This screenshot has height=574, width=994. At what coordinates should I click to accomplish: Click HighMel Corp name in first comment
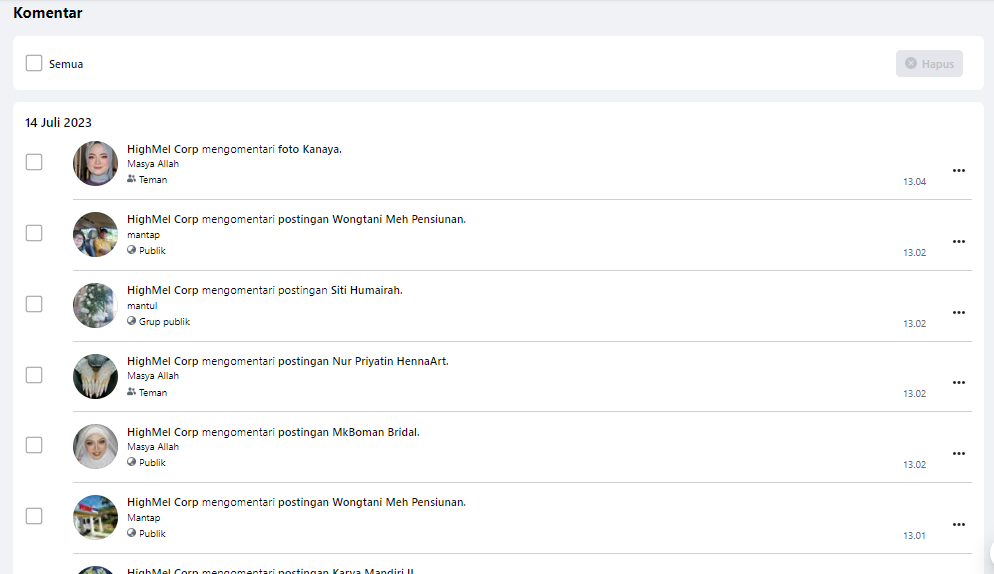coord(162,149)
